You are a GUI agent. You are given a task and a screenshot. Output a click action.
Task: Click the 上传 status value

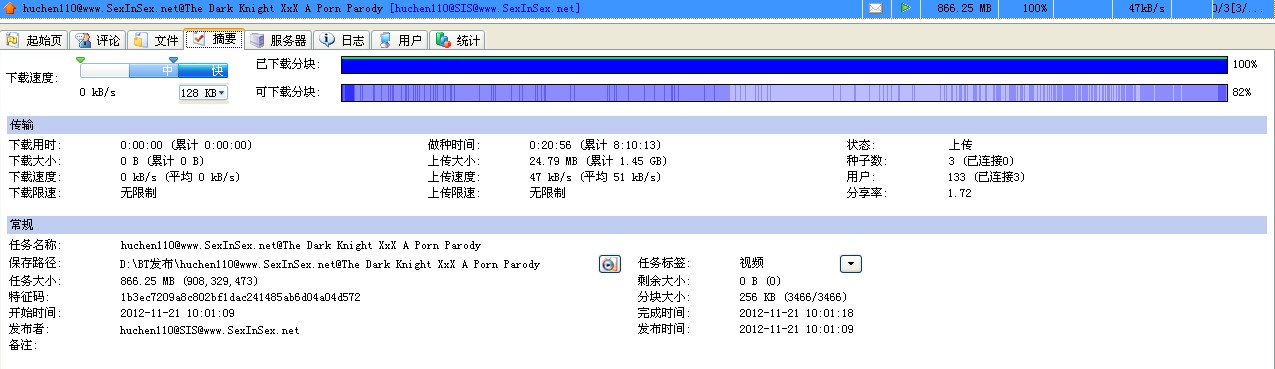point(959,145)
